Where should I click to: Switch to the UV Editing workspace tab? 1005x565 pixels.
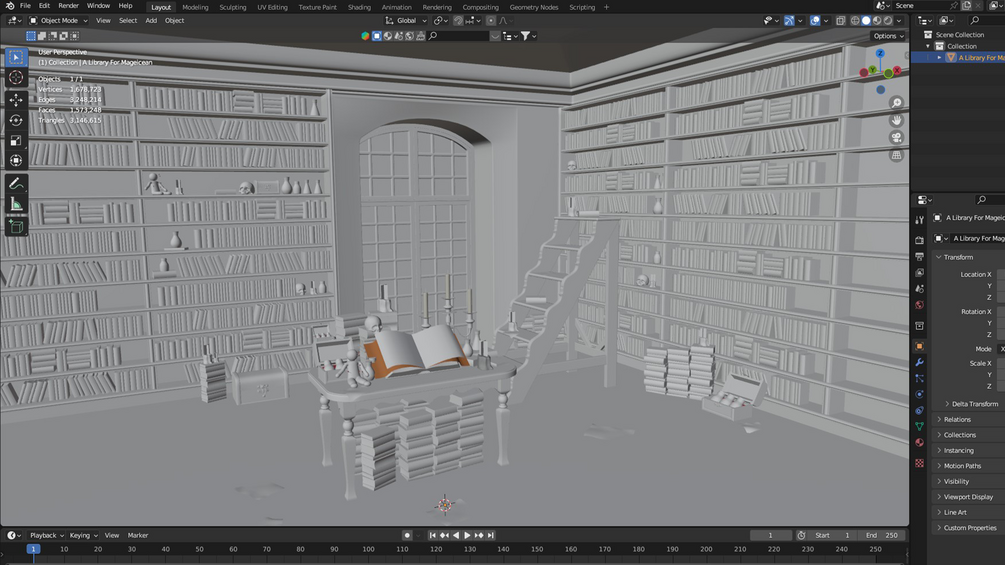click(x=272, y=7)
